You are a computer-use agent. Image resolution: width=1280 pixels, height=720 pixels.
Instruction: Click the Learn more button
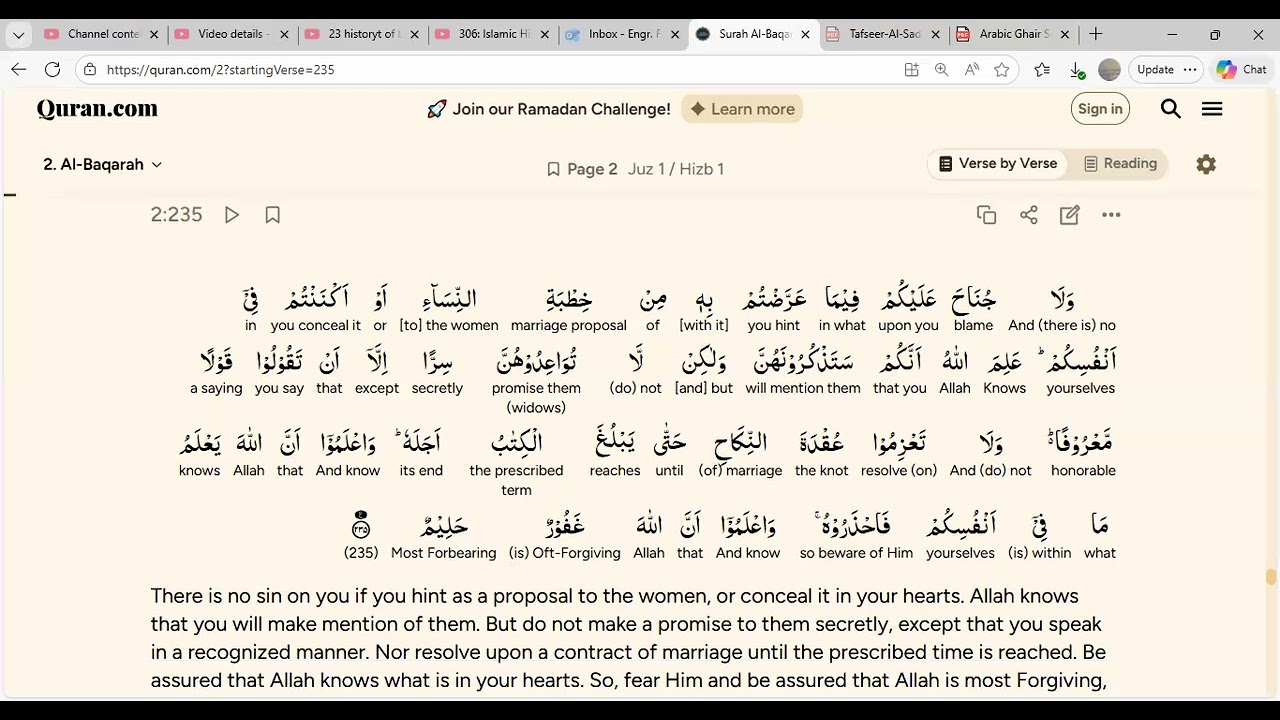click(742, 109)
